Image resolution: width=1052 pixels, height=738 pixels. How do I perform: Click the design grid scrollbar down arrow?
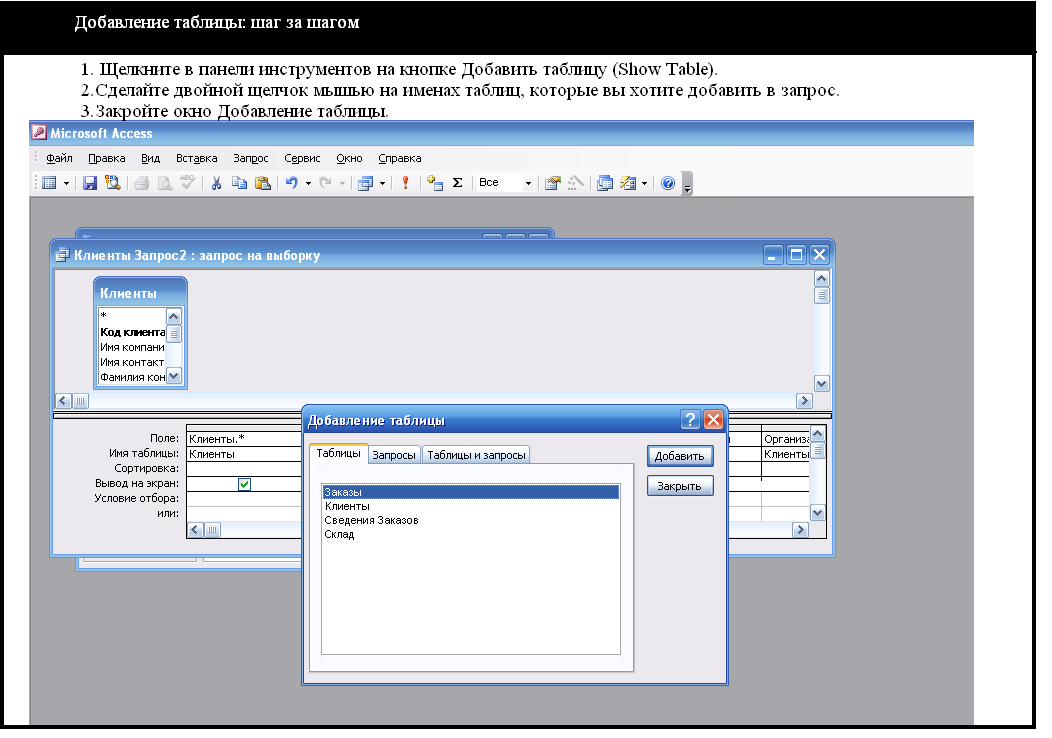[x=817, y=513]
